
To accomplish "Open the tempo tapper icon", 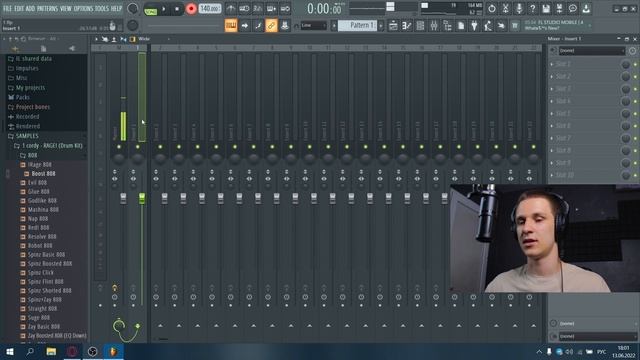I will [488, 26].
